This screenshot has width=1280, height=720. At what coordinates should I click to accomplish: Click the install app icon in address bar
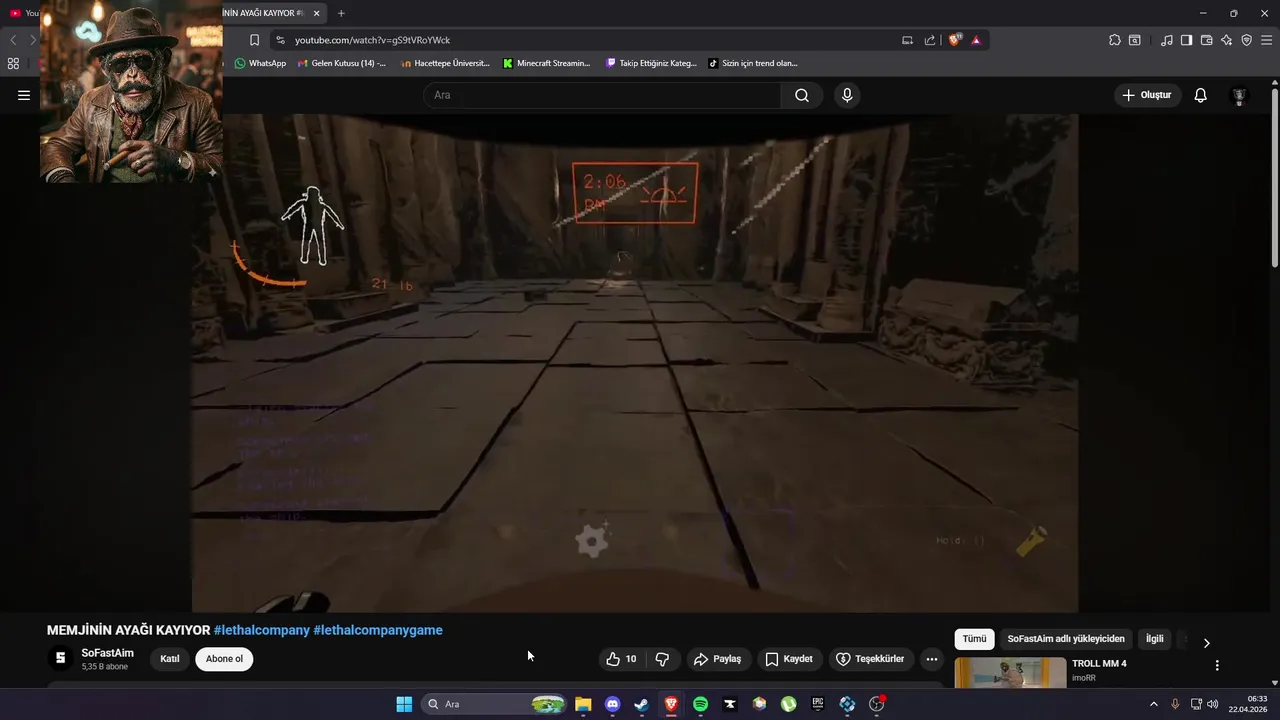[x=907, y=40]
